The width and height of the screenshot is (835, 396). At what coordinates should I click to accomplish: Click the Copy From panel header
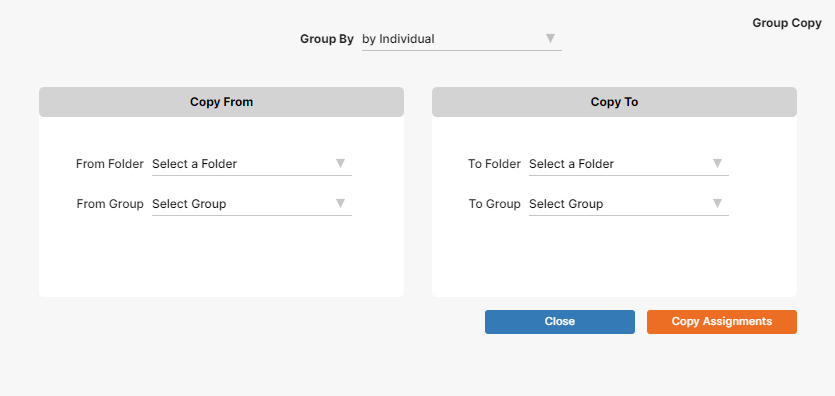pyautogui.click(x=222, y=102)
